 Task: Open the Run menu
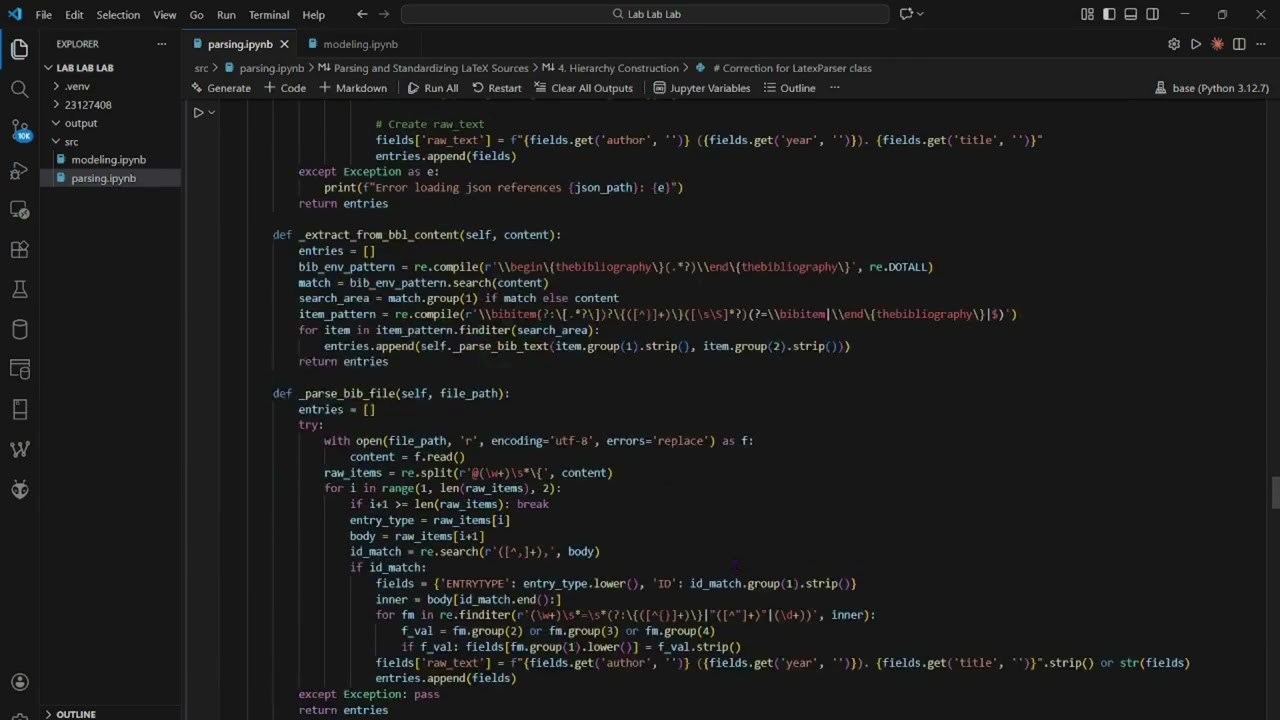pos(226,15)
